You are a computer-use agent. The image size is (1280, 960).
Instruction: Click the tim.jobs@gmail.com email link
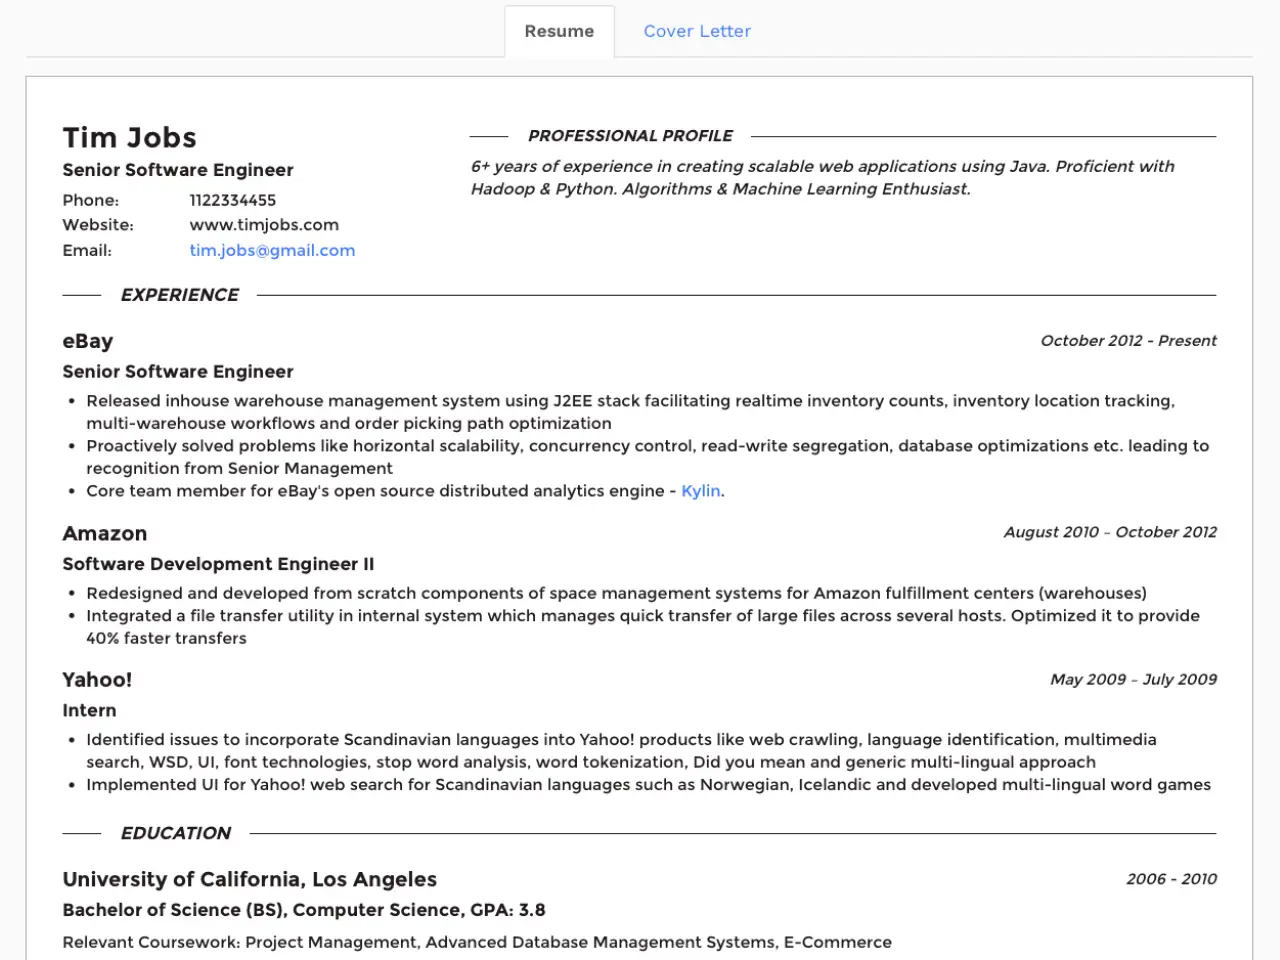(272, 250)
